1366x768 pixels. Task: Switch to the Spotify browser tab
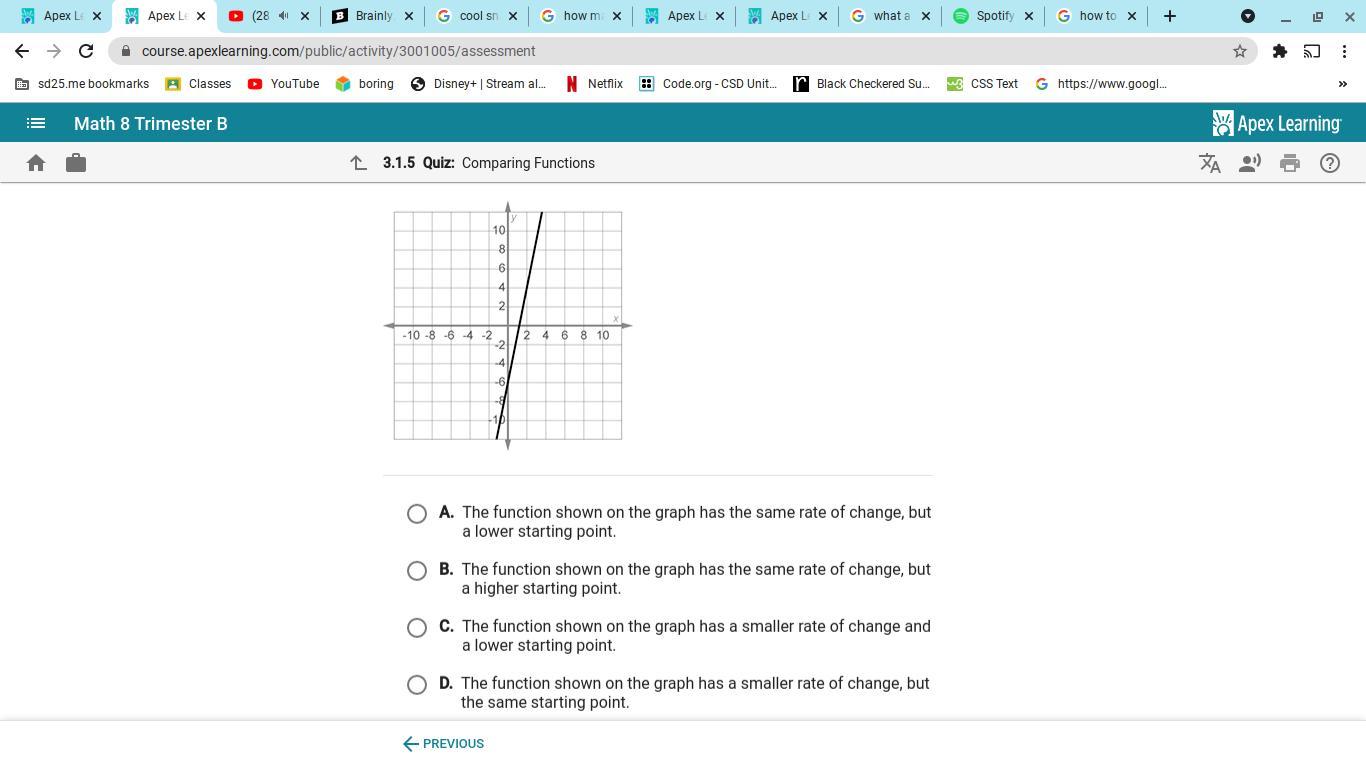pyautogui.click(x=990, y=16)
